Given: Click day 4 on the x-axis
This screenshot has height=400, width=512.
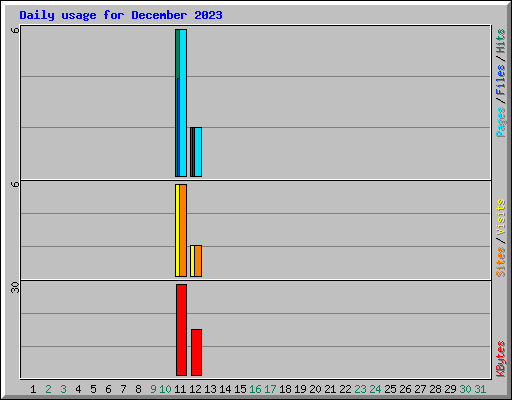Looking at the screenshot, I should 78,389.
